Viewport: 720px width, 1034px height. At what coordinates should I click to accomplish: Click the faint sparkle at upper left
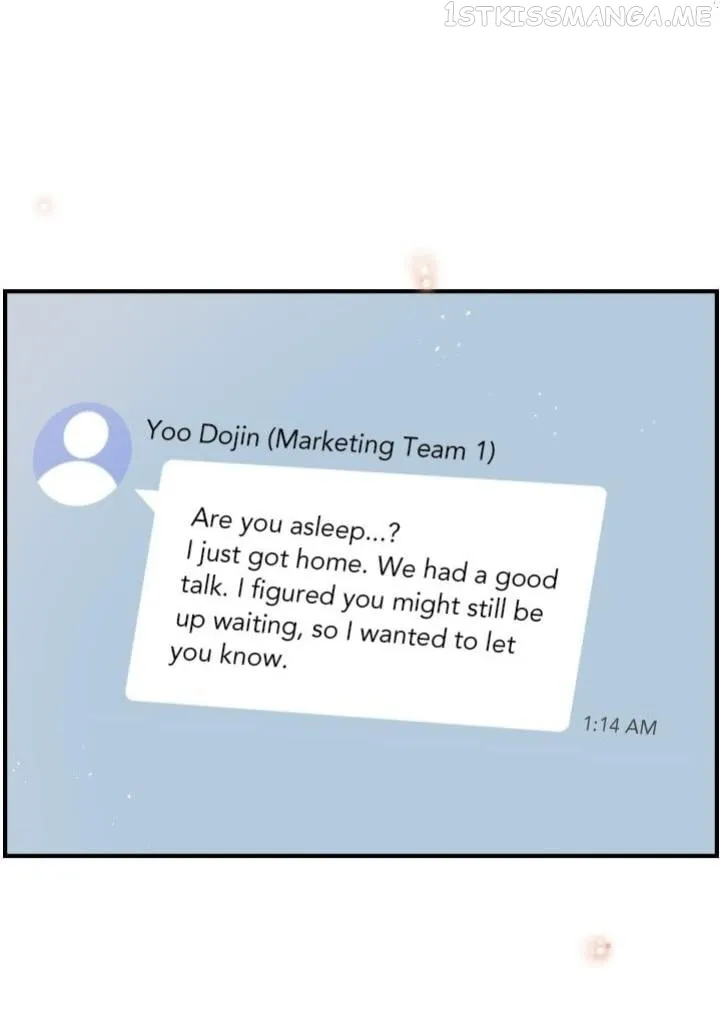pyautogui.click(x=44, y=205)
